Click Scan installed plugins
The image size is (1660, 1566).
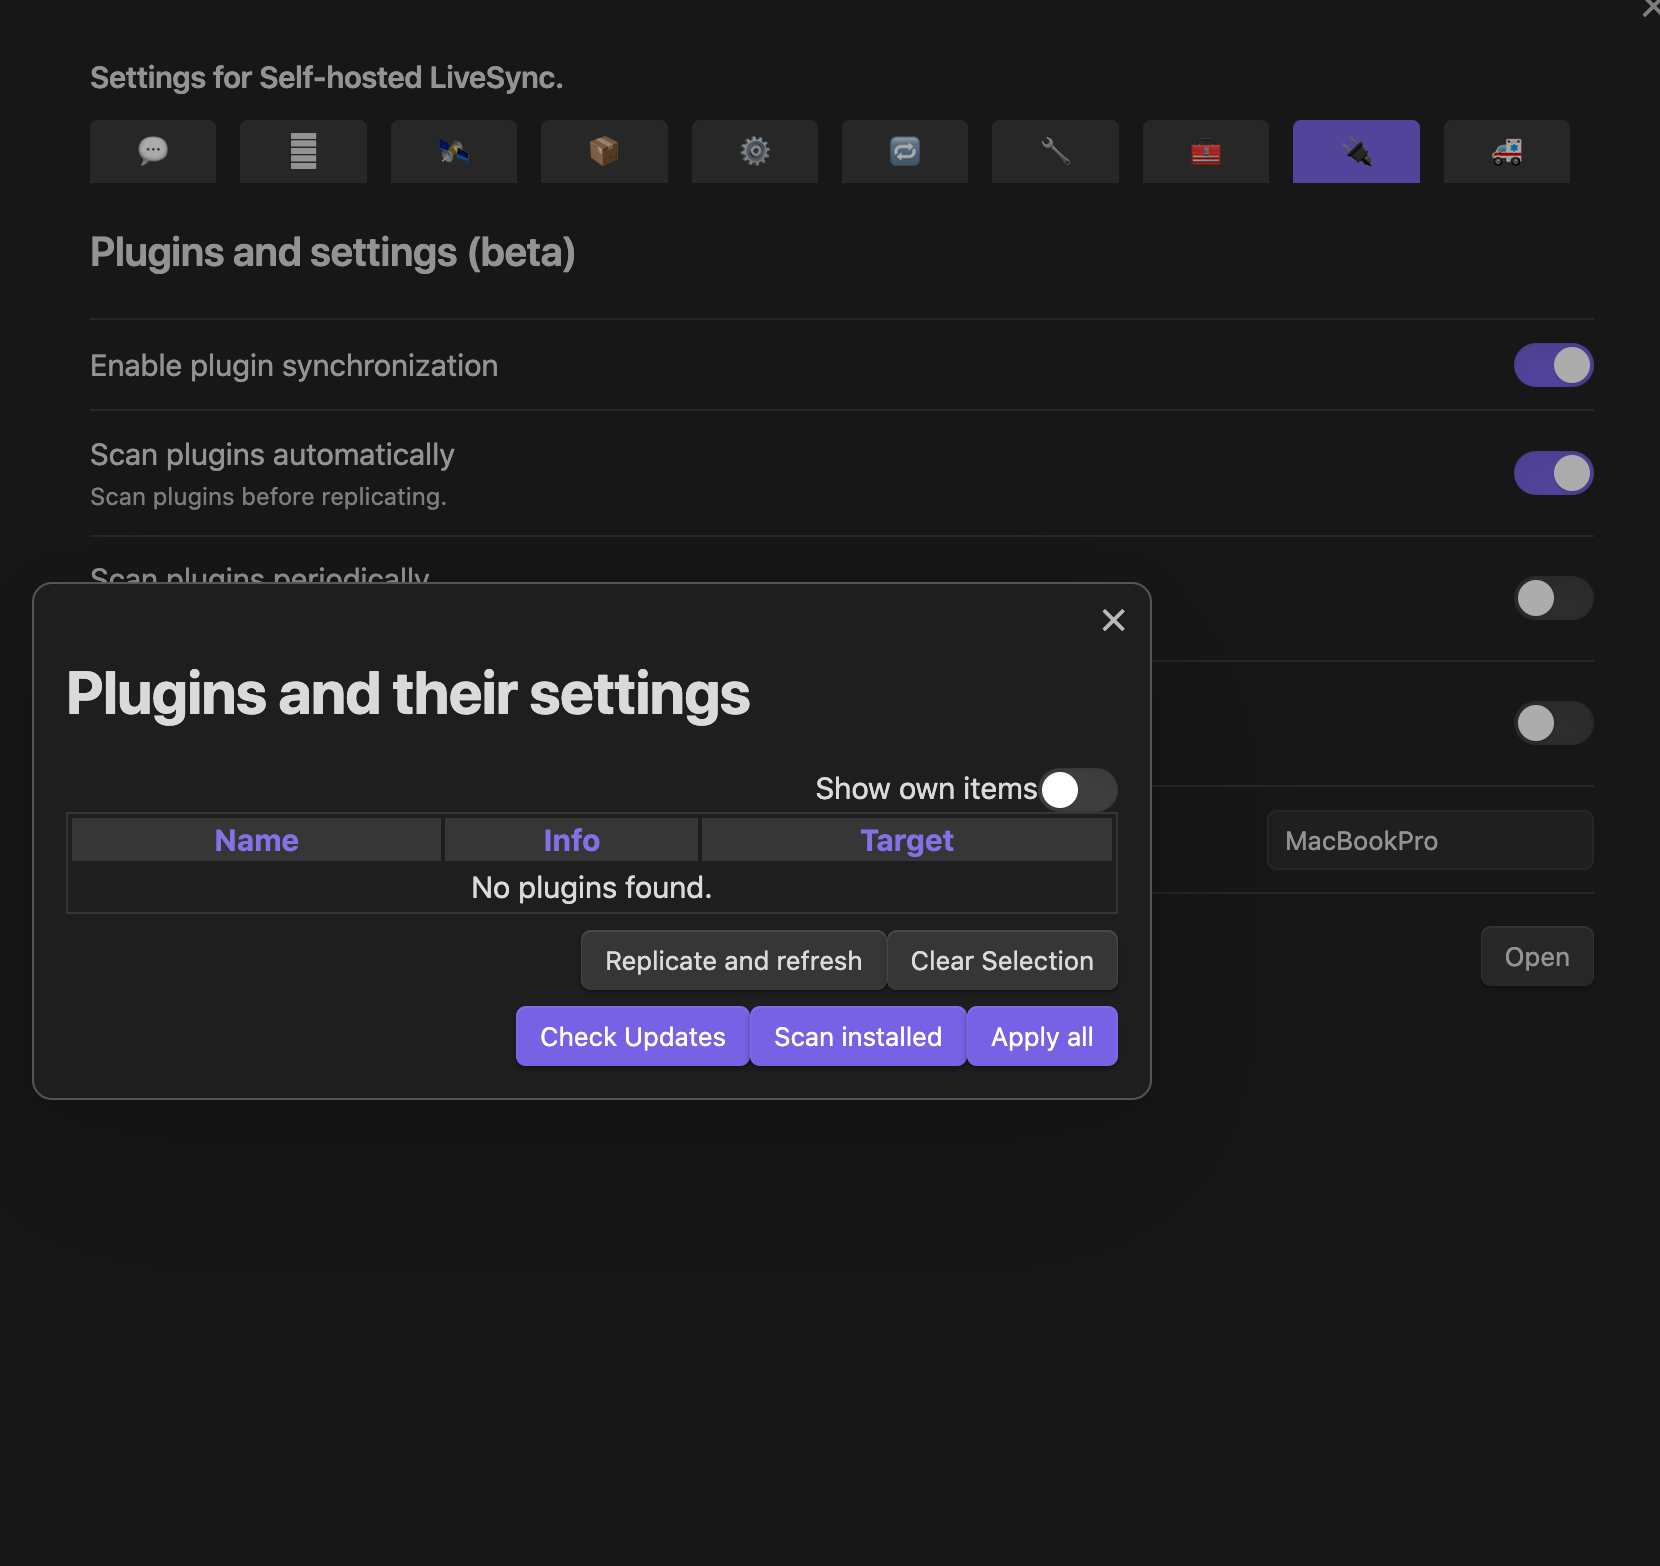point(857,1036)
